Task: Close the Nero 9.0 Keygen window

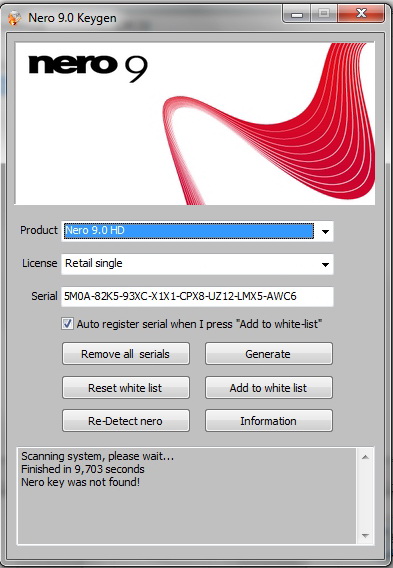Action: [x=361, y=14]
